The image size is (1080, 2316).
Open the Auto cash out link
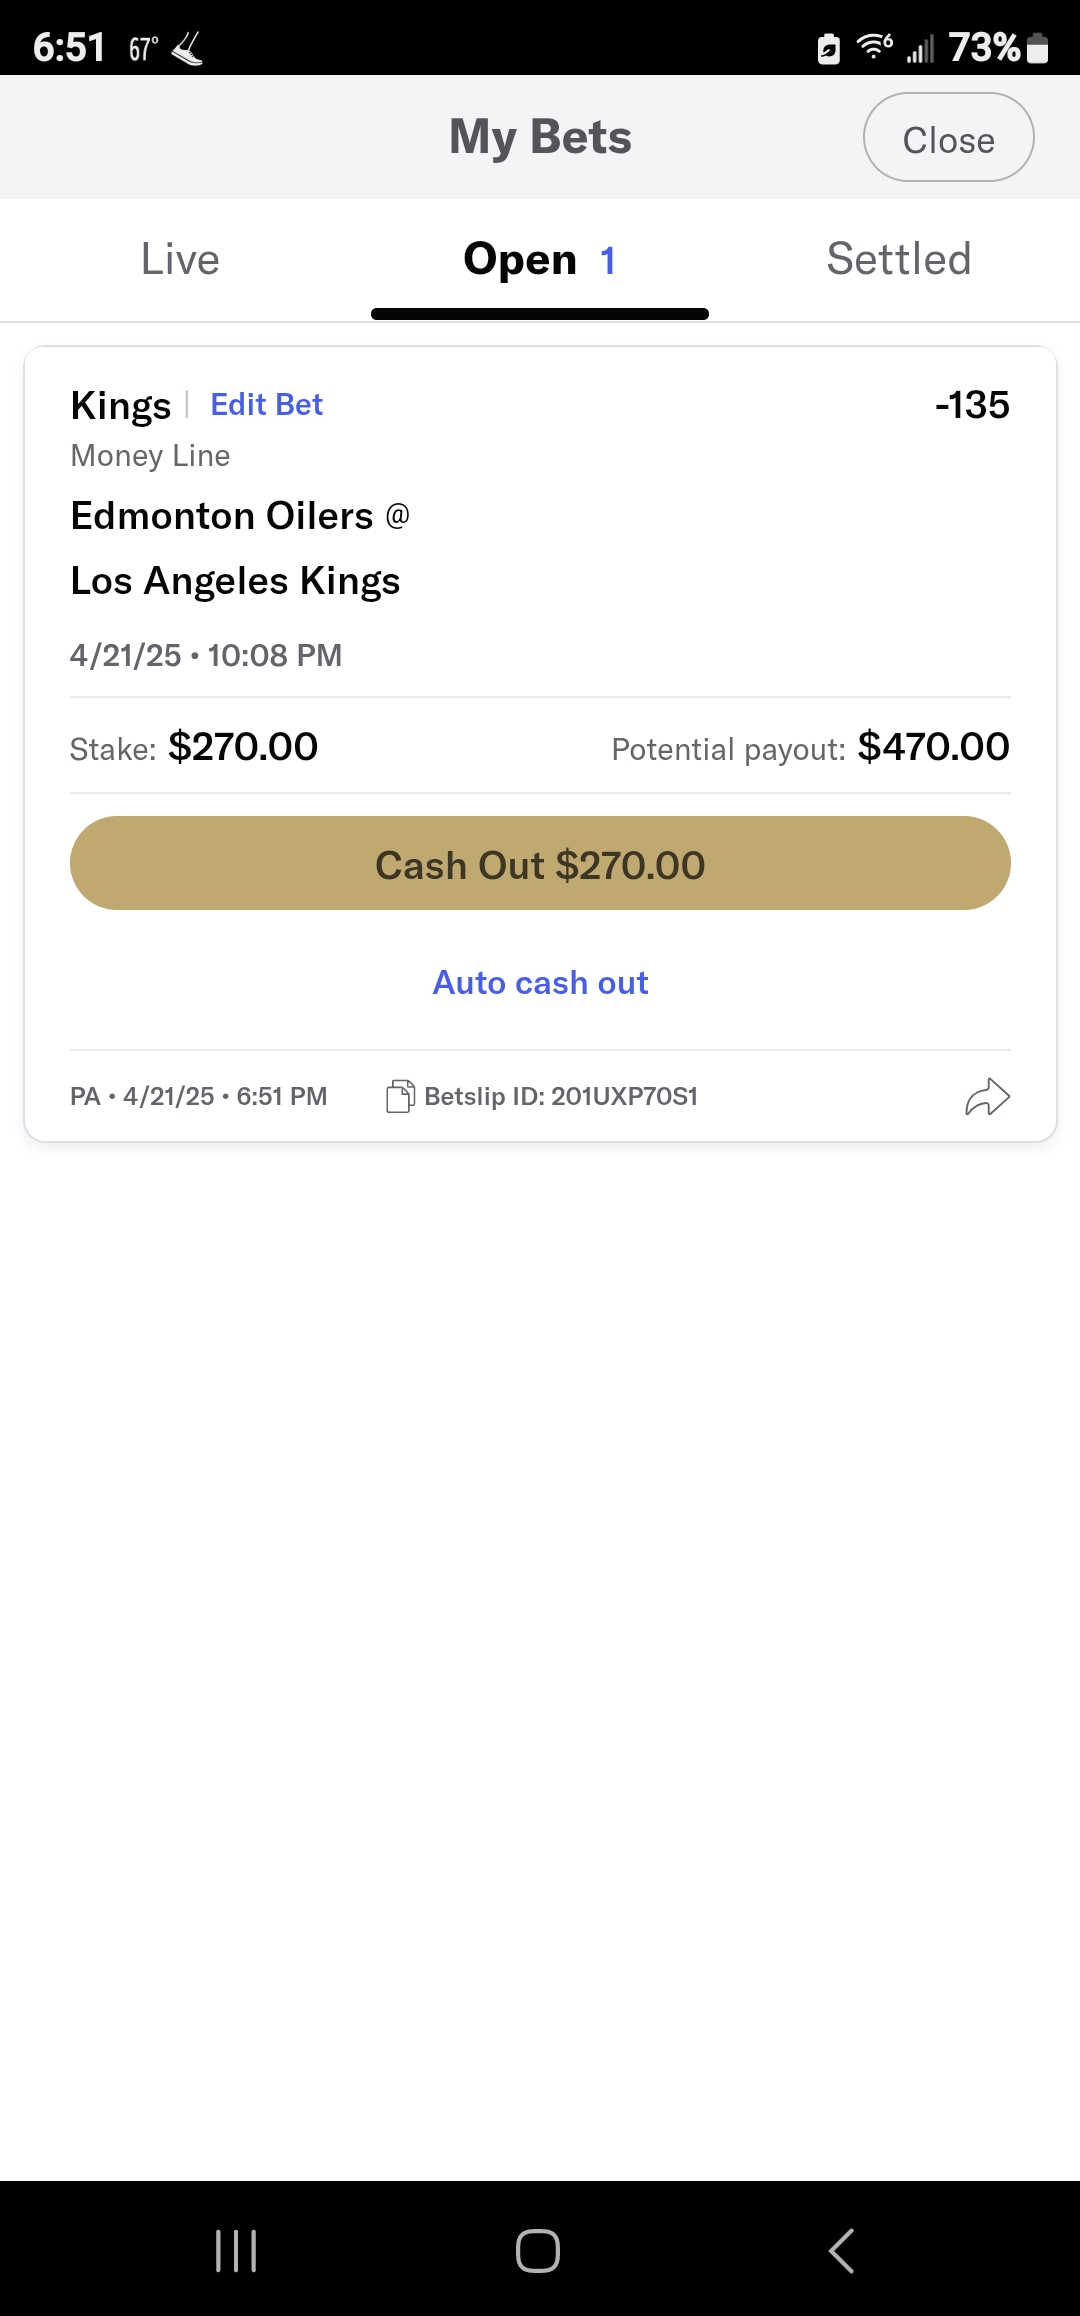pyautogui.click(x=540, y=983)
